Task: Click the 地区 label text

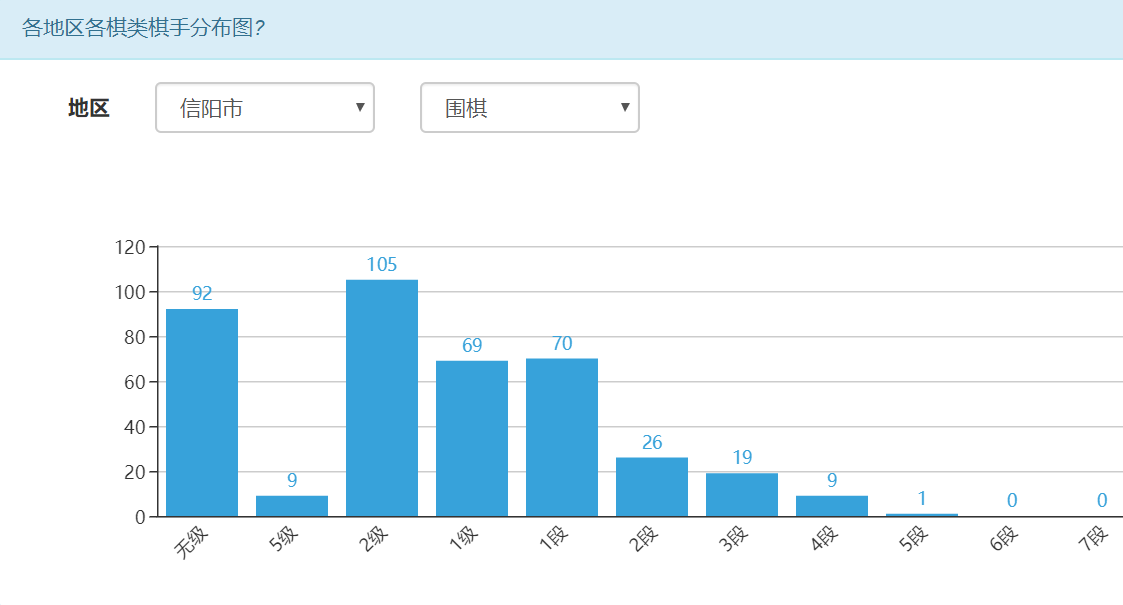Action: [x=88, y=108]
